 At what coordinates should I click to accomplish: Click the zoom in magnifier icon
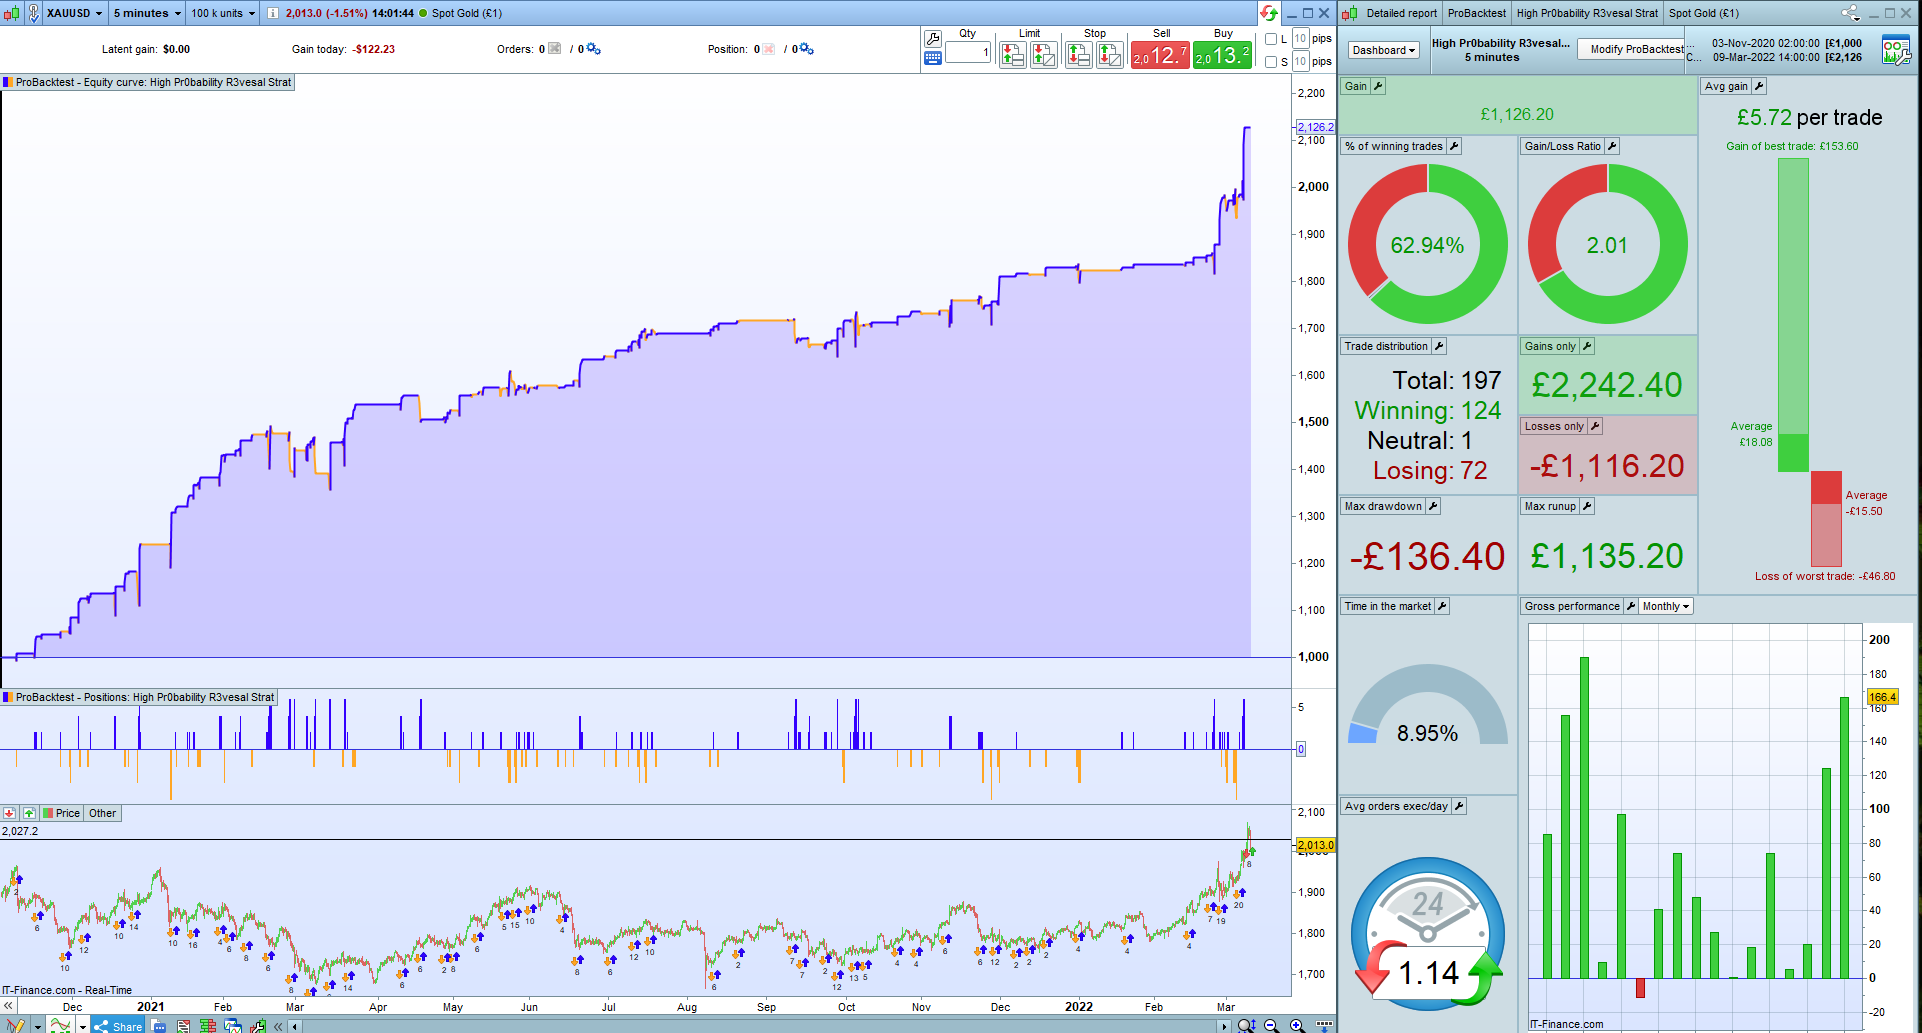(x=1297, y=1025)
